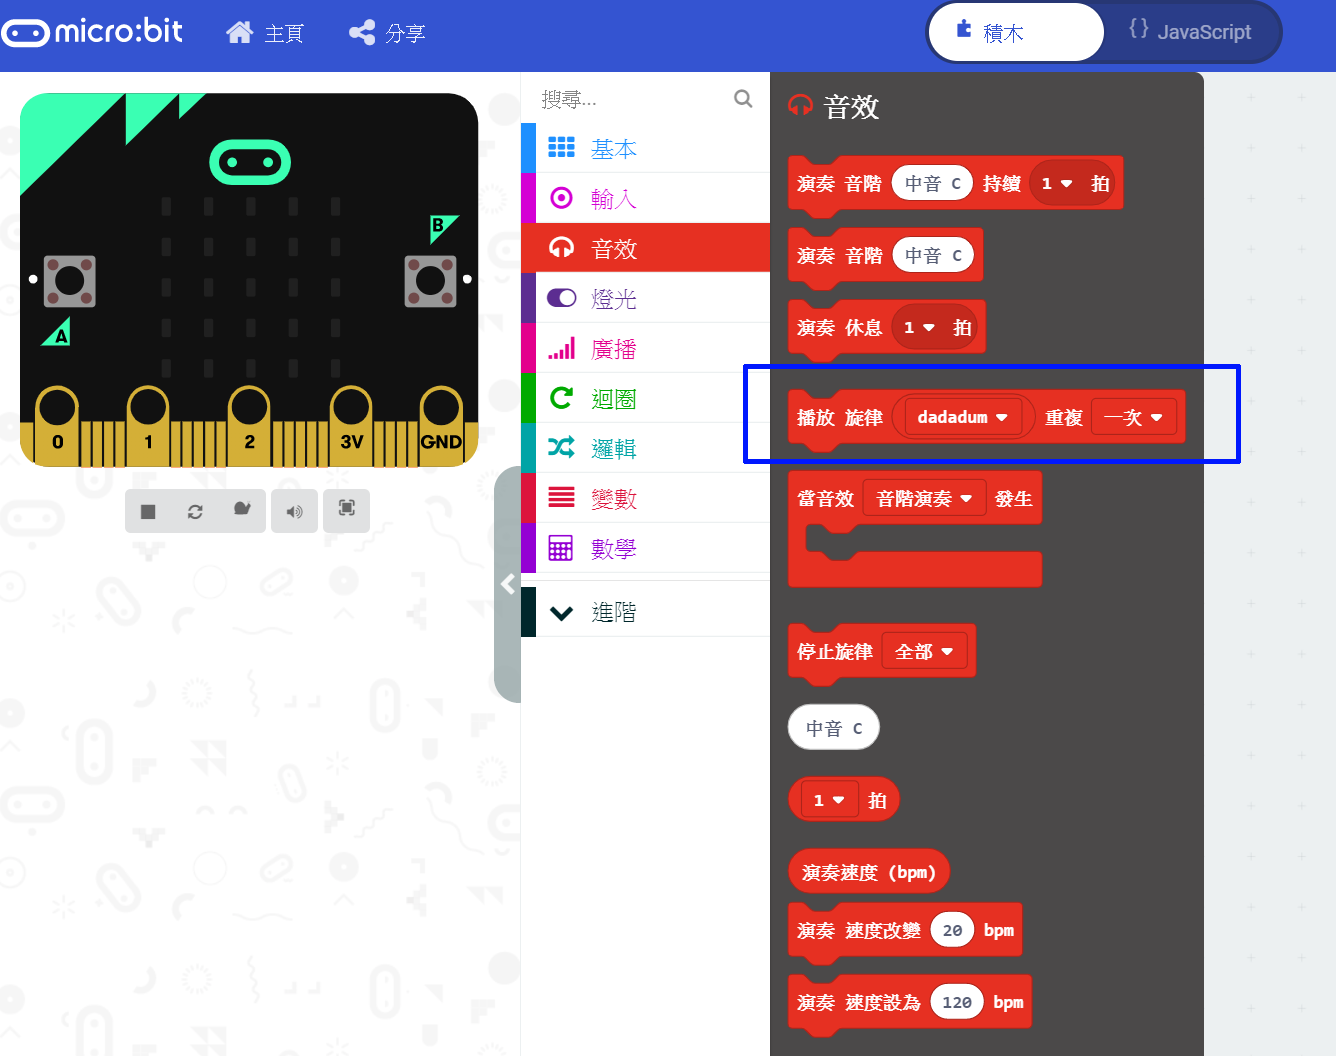
Task: Toggle simulator fullscreen mode
Action: click(346, 510)
